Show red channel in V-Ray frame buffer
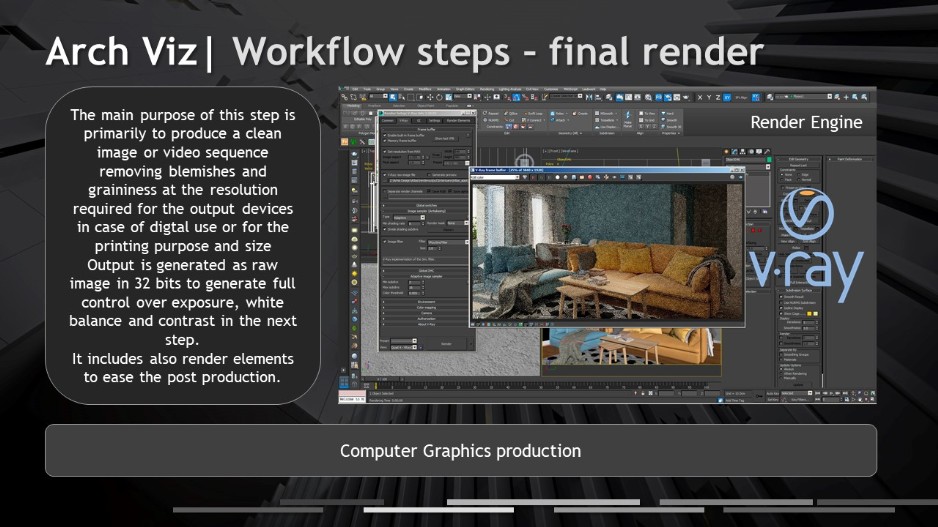Image resolution: width=938 pixels, height=527 pixels. [x=534, y=177]
